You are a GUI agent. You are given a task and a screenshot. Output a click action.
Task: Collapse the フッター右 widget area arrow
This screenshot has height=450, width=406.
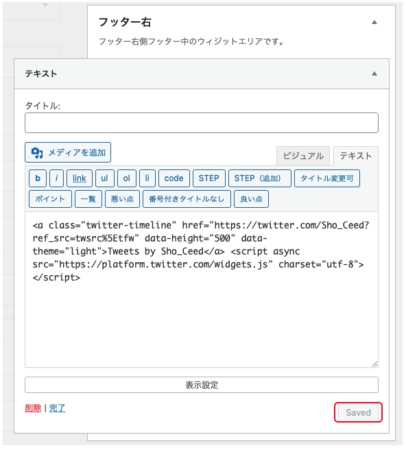pyautogui.click(x=374, y=22)
